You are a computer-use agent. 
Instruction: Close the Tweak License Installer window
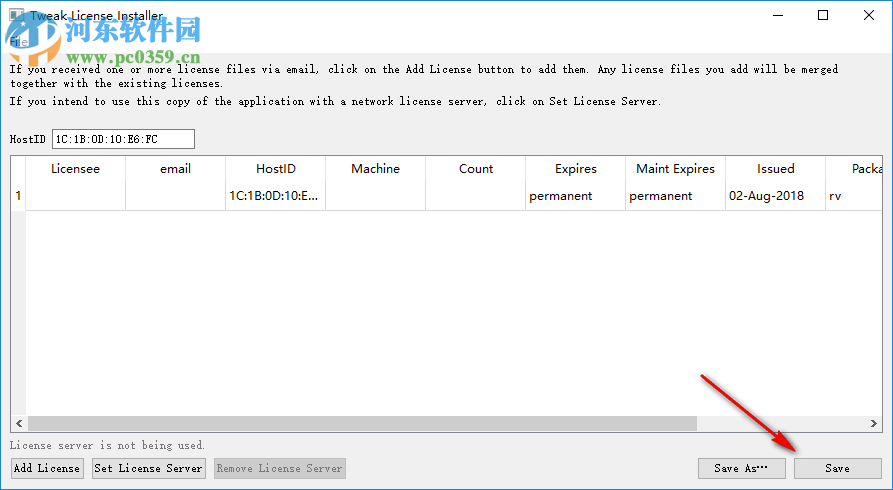coord(869,15)
